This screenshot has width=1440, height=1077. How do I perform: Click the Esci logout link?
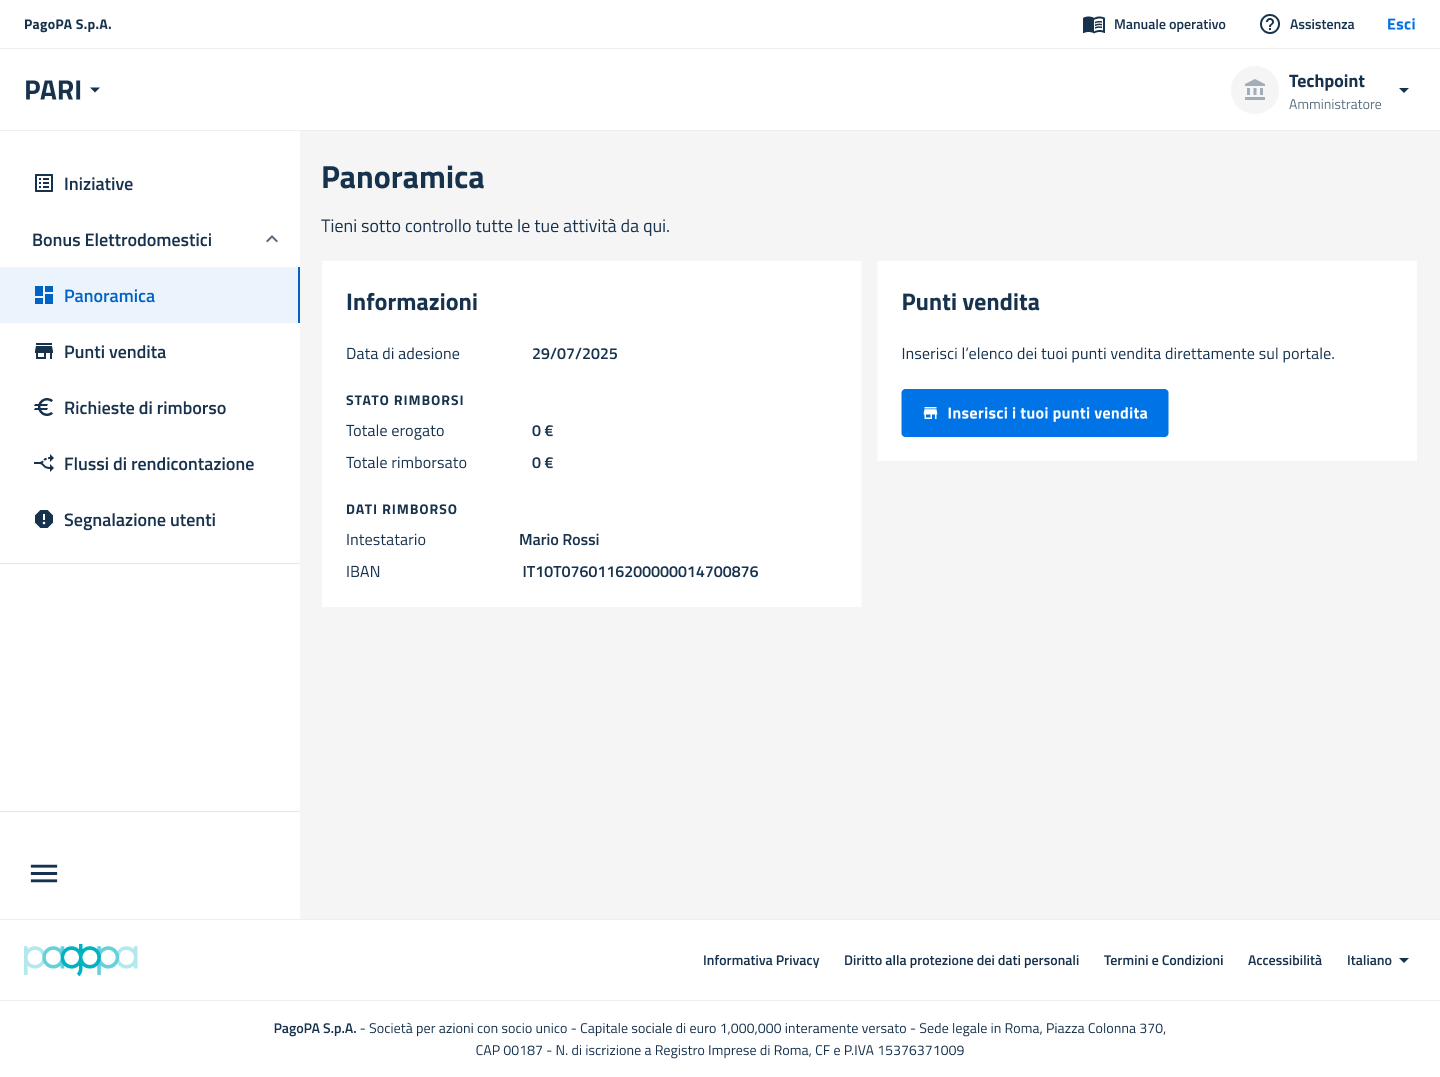click(1400, 24)
